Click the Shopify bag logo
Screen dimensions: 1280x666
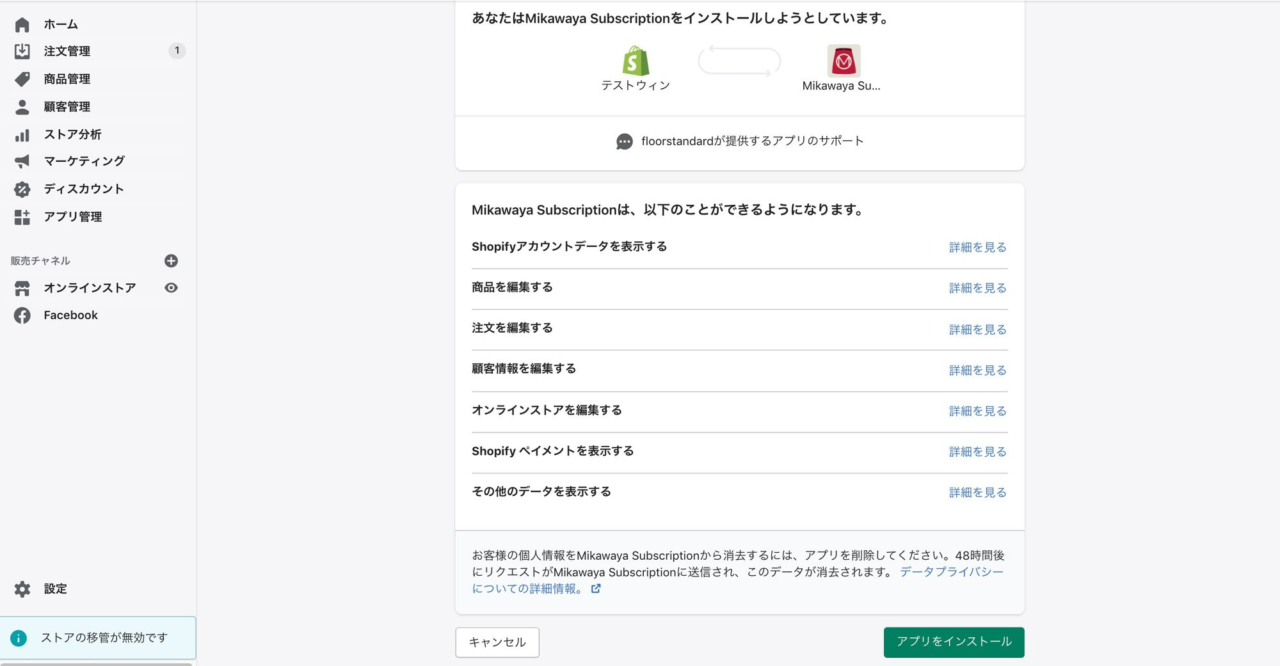(x=636, y=61)
